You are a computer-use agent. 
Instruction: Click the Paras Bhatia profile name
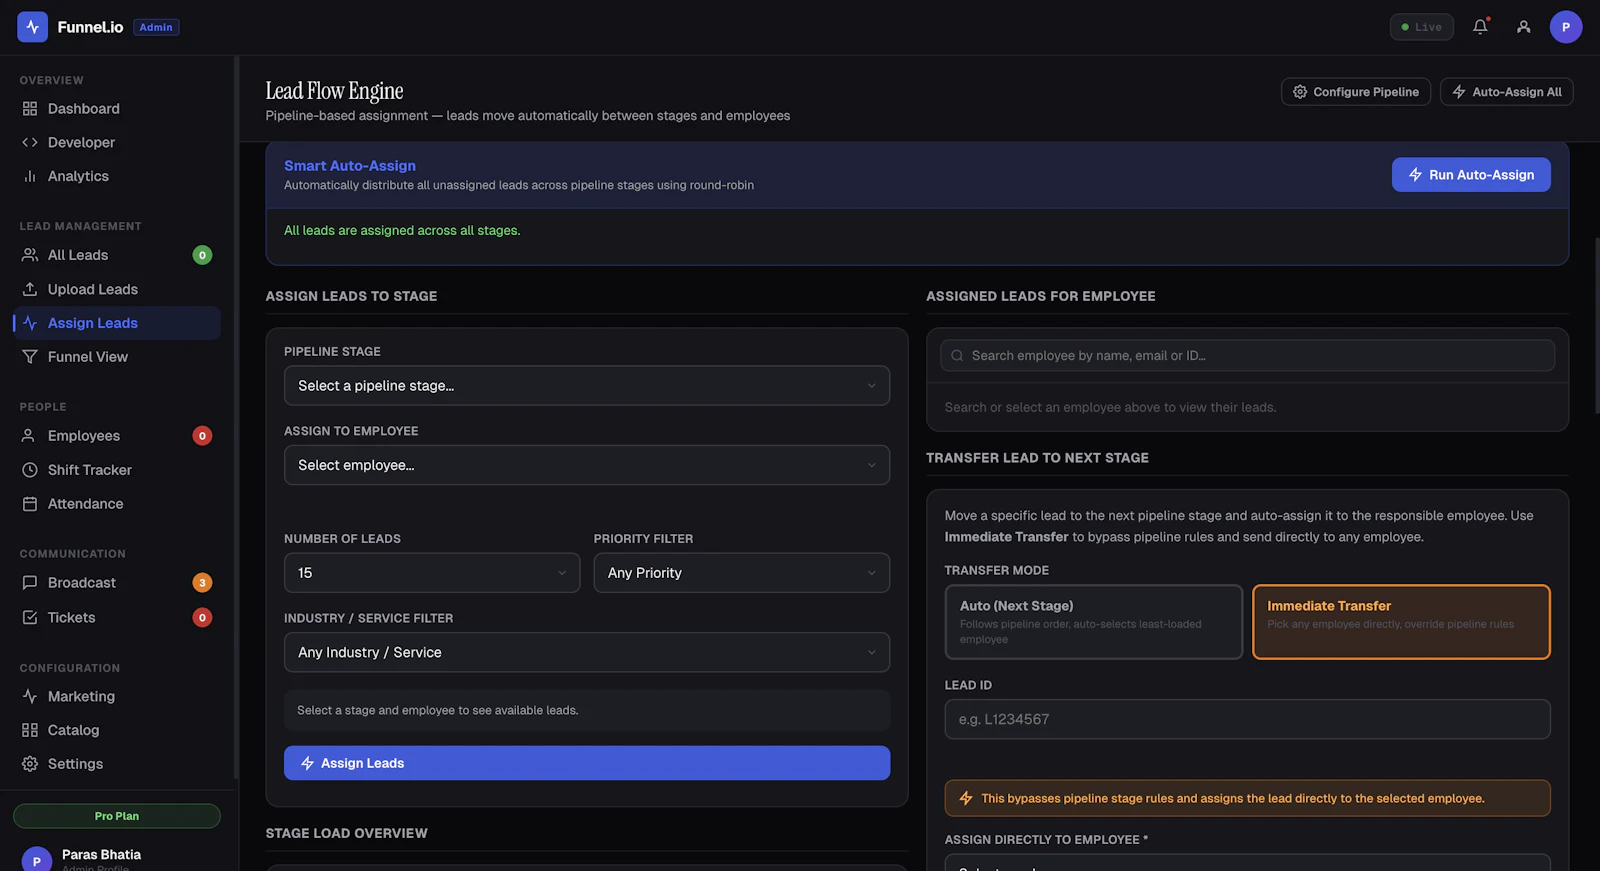pyautogui.click(x=101, y=855)
